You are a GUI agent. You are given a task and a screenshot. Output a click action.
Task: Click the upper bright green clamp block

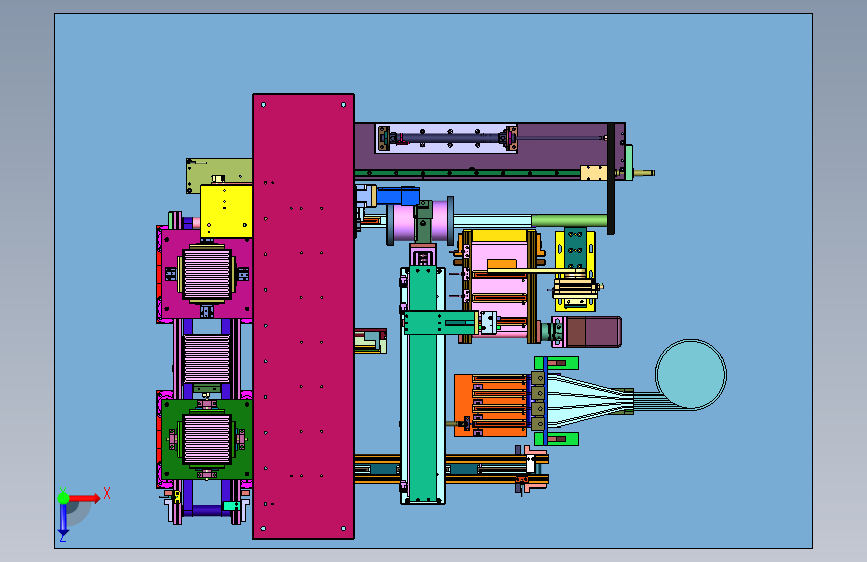pyautogui.click(x=556, y=363)
